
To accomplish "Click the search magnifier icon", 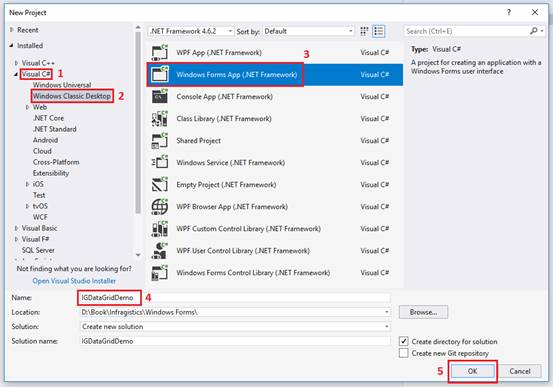I will (x=534, y=31).
